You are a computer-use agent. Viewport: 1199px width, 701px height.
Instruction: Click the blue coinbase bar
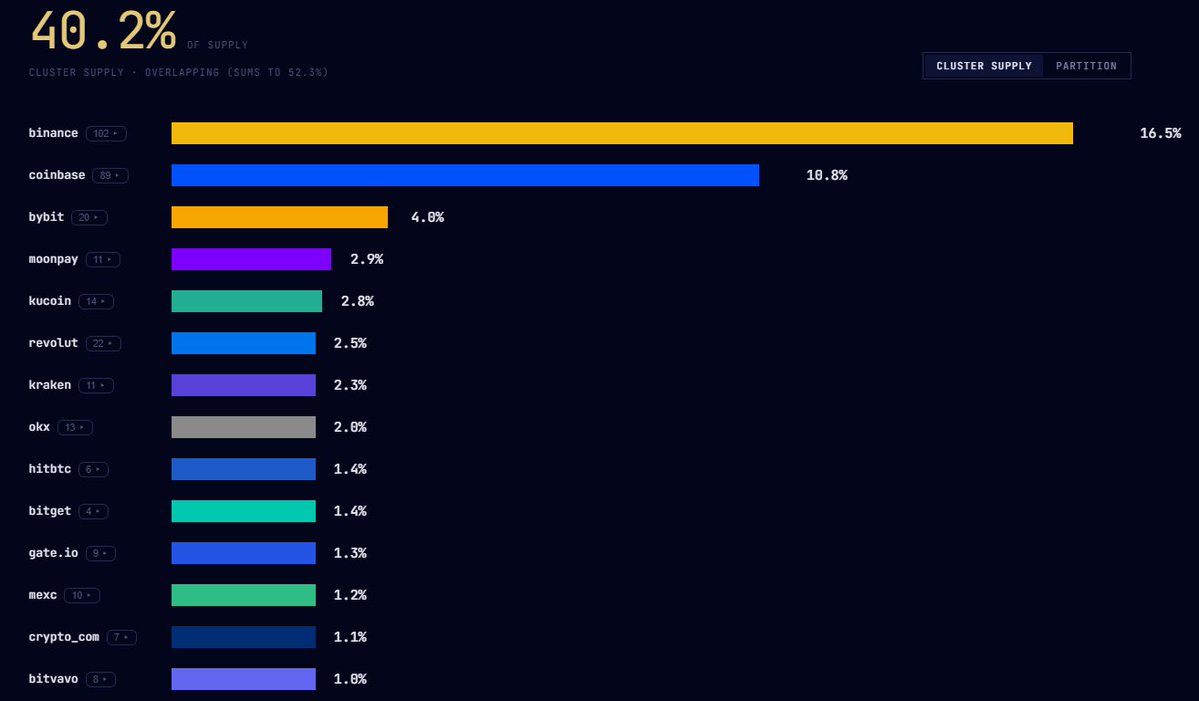pos(465,175)
